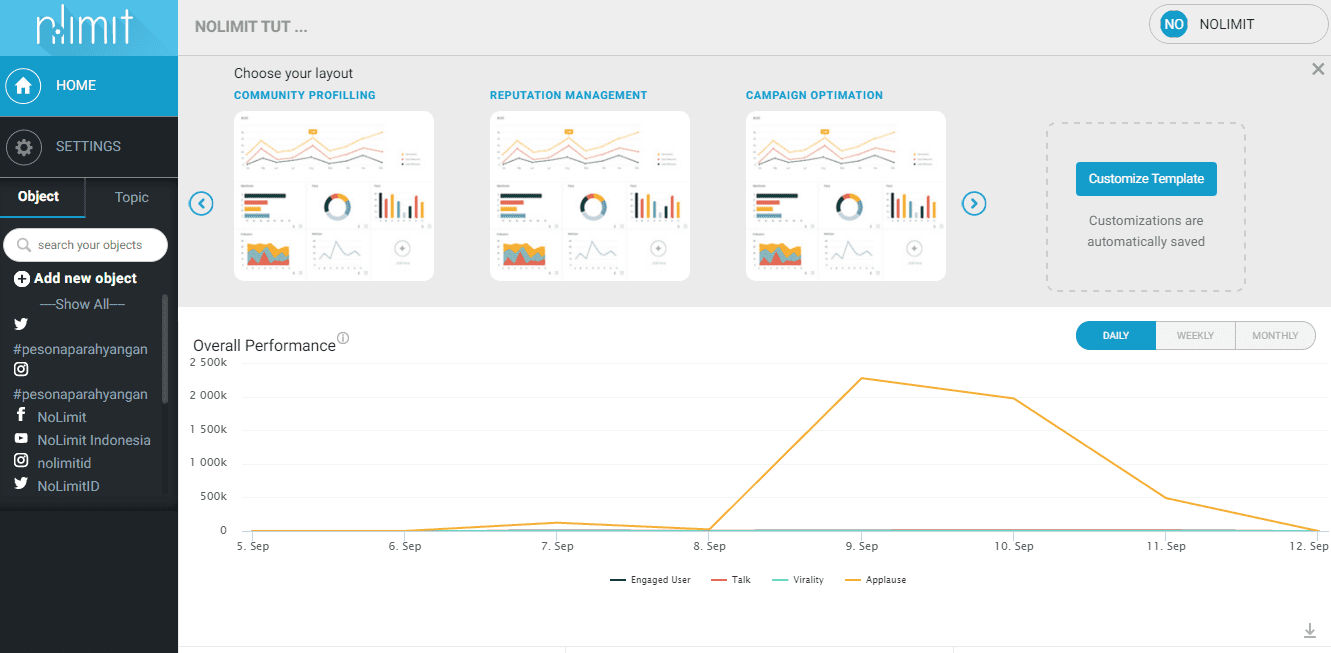Show next layouts with the right arrow
This screenshot has width=1331, height=653.
[x=974, y=204]
